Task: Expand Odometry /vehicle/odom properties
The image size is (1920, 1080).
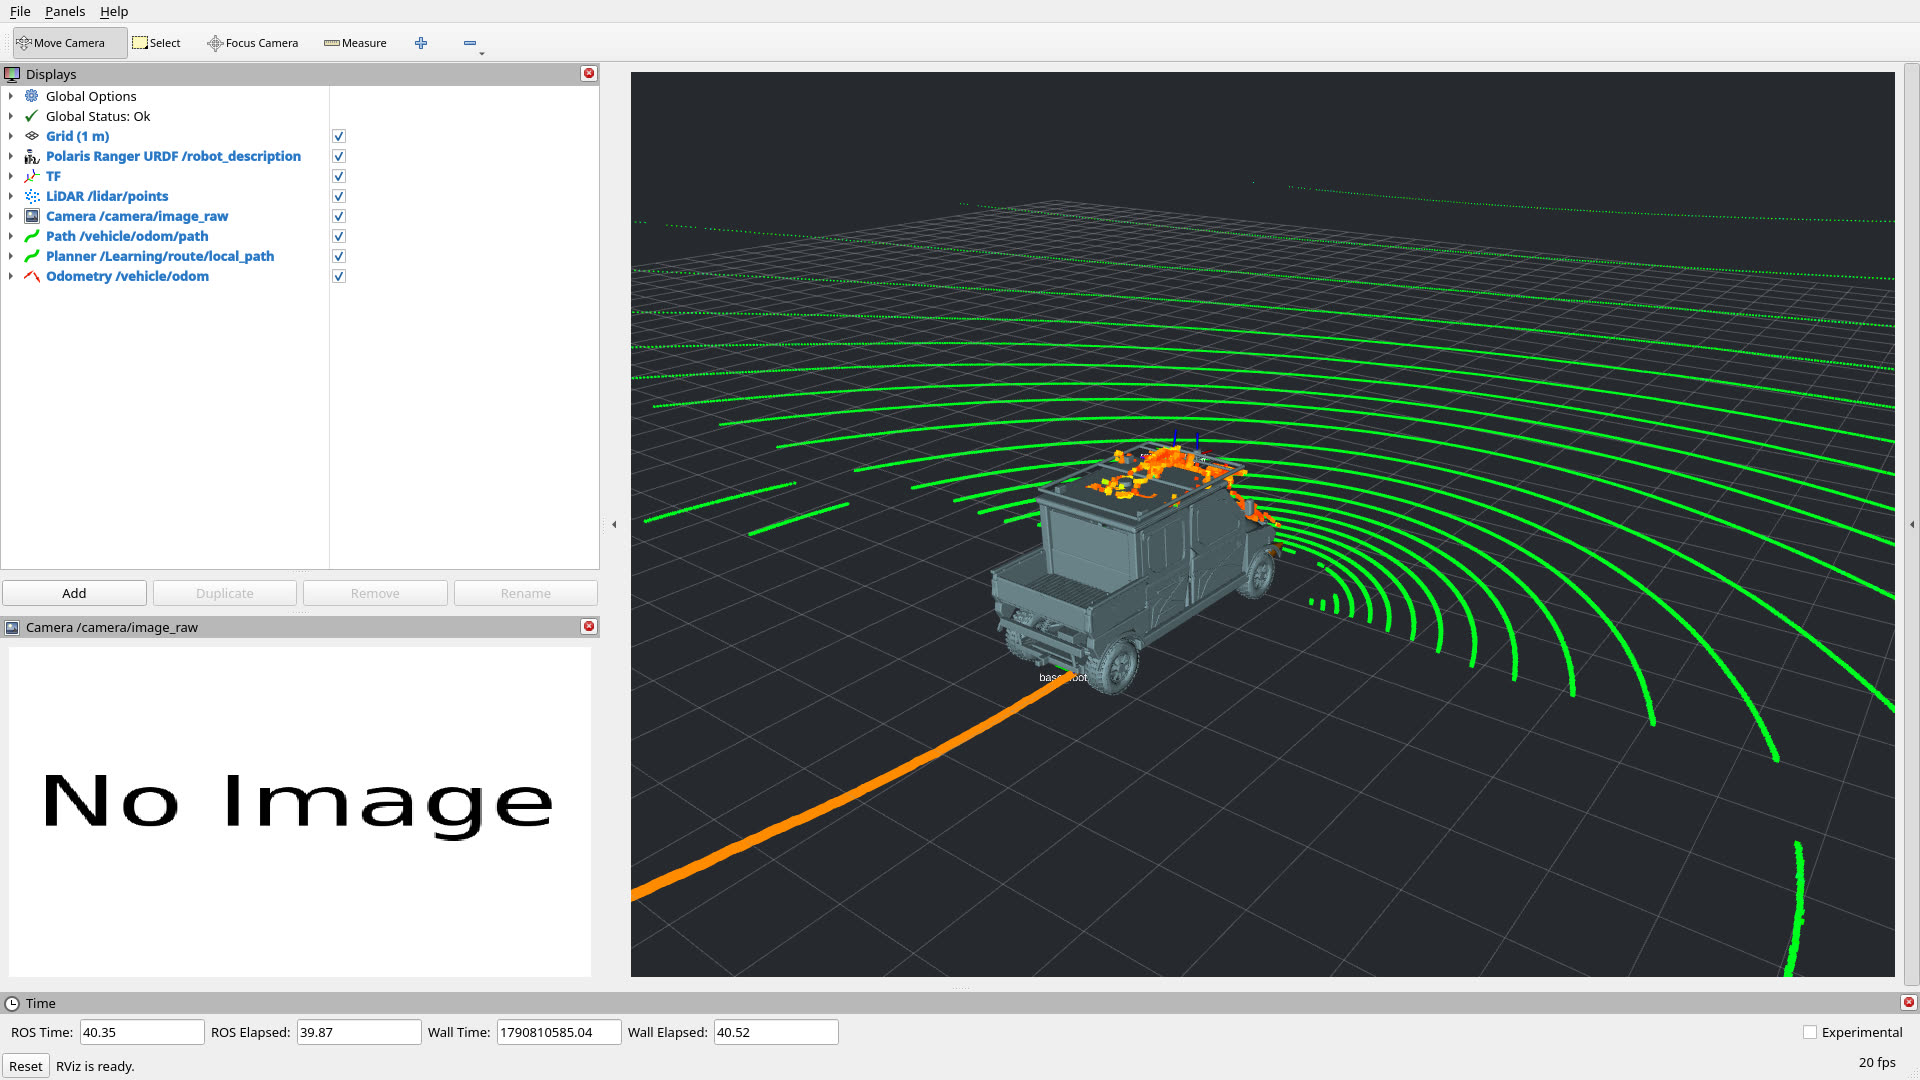Action: coord(11,276)
